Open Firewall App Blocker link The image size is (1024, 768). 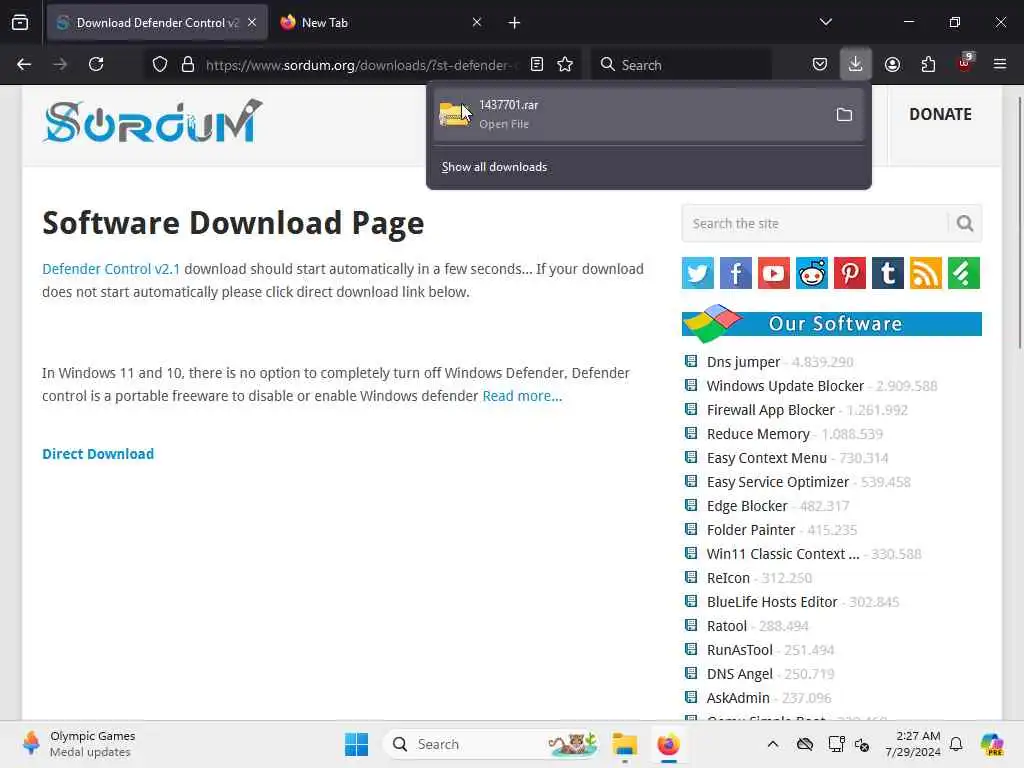(x=771, y=410)
